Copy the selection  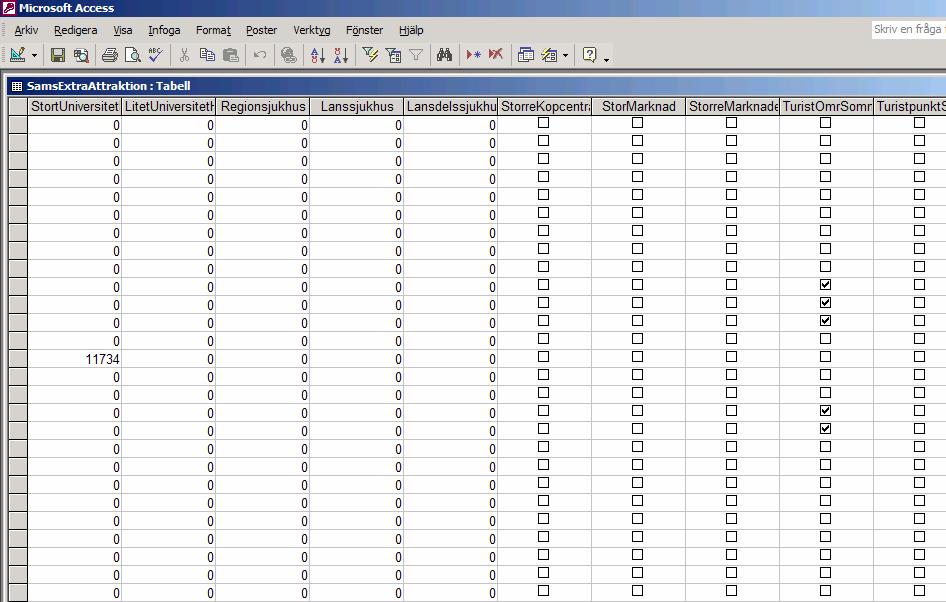tap(207, 55)
